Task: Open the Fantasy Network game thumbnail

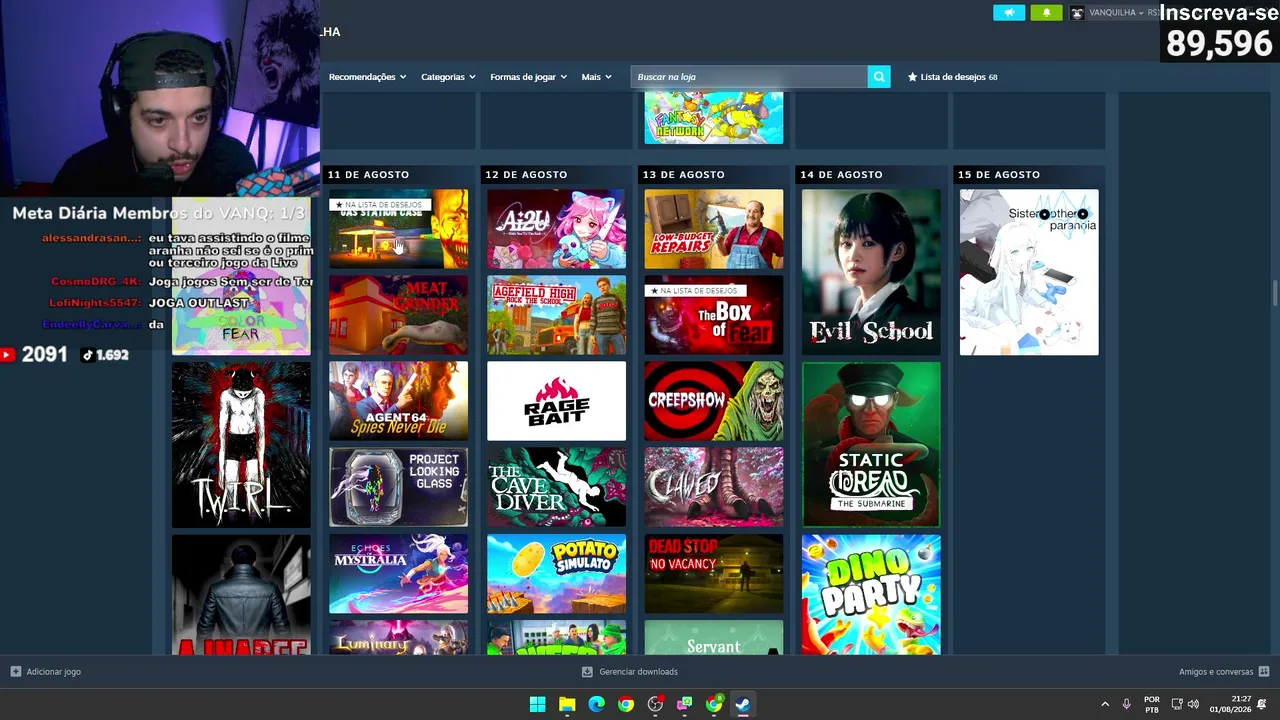Action: pos(714,118)
